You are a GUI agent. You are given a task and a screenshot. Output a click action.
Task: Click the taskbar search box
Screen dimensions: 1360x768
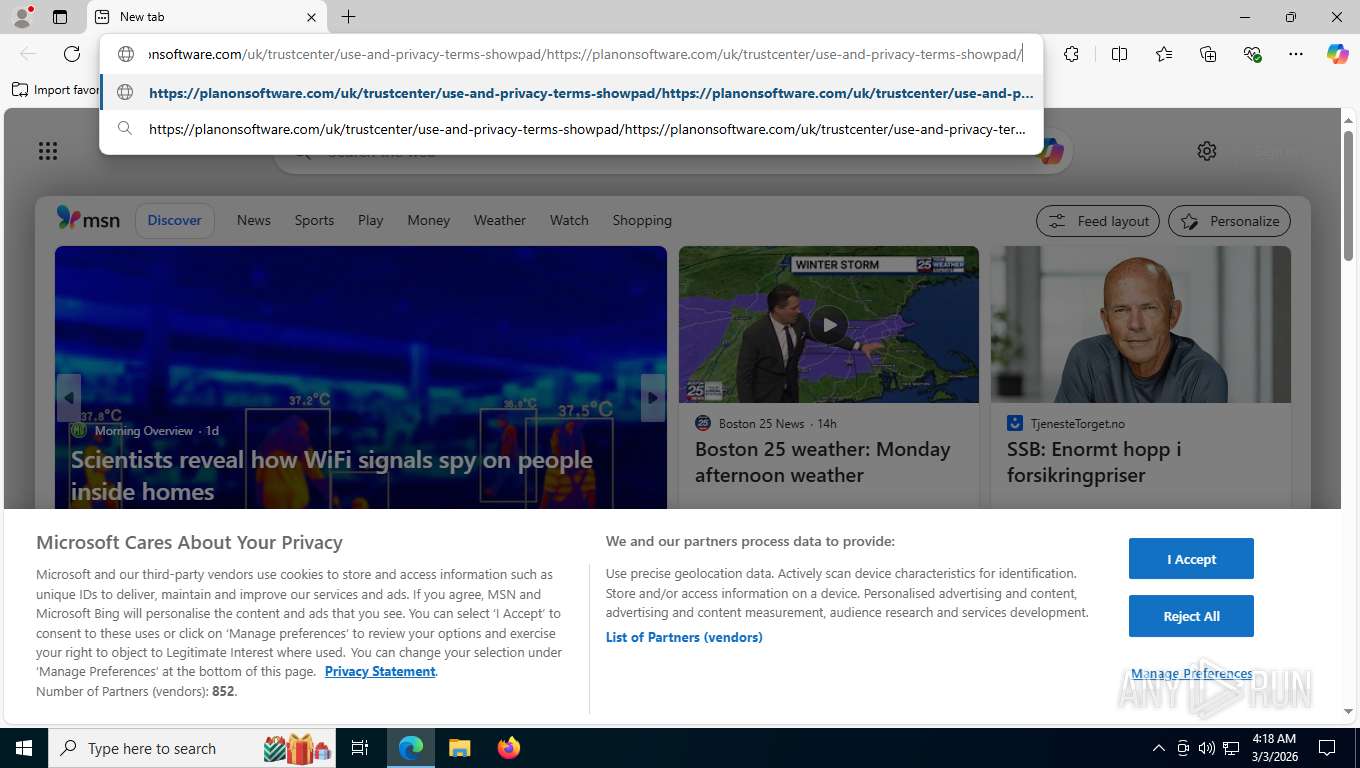point(194,748)
